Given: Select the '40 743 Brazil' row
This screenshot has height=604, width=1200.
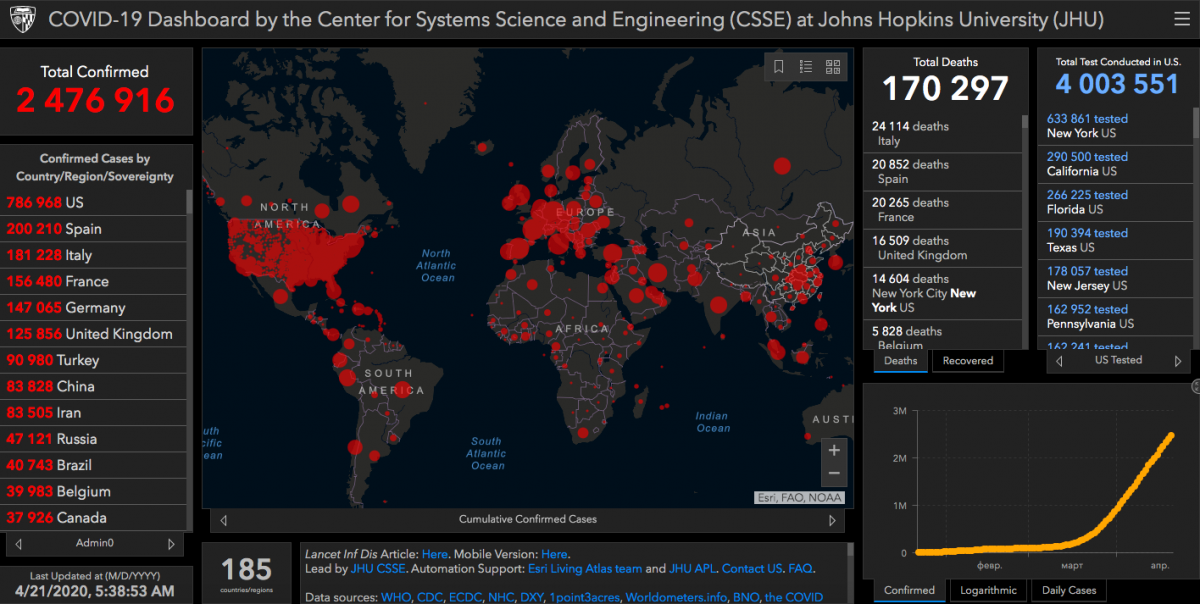Looking at the screenshot, I should click(95, 465).
